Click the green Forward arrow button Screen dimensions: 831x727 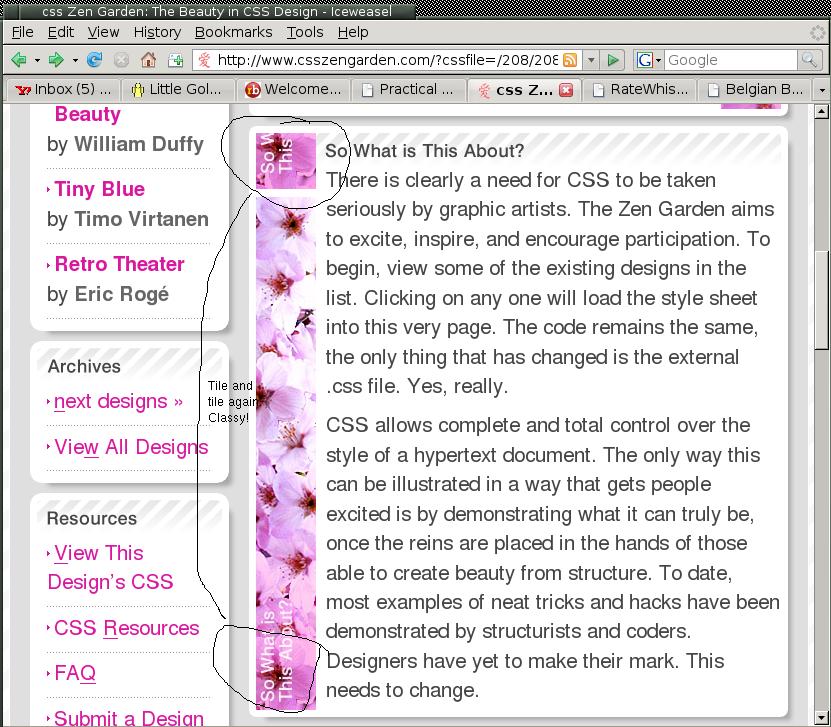(56, 60)
